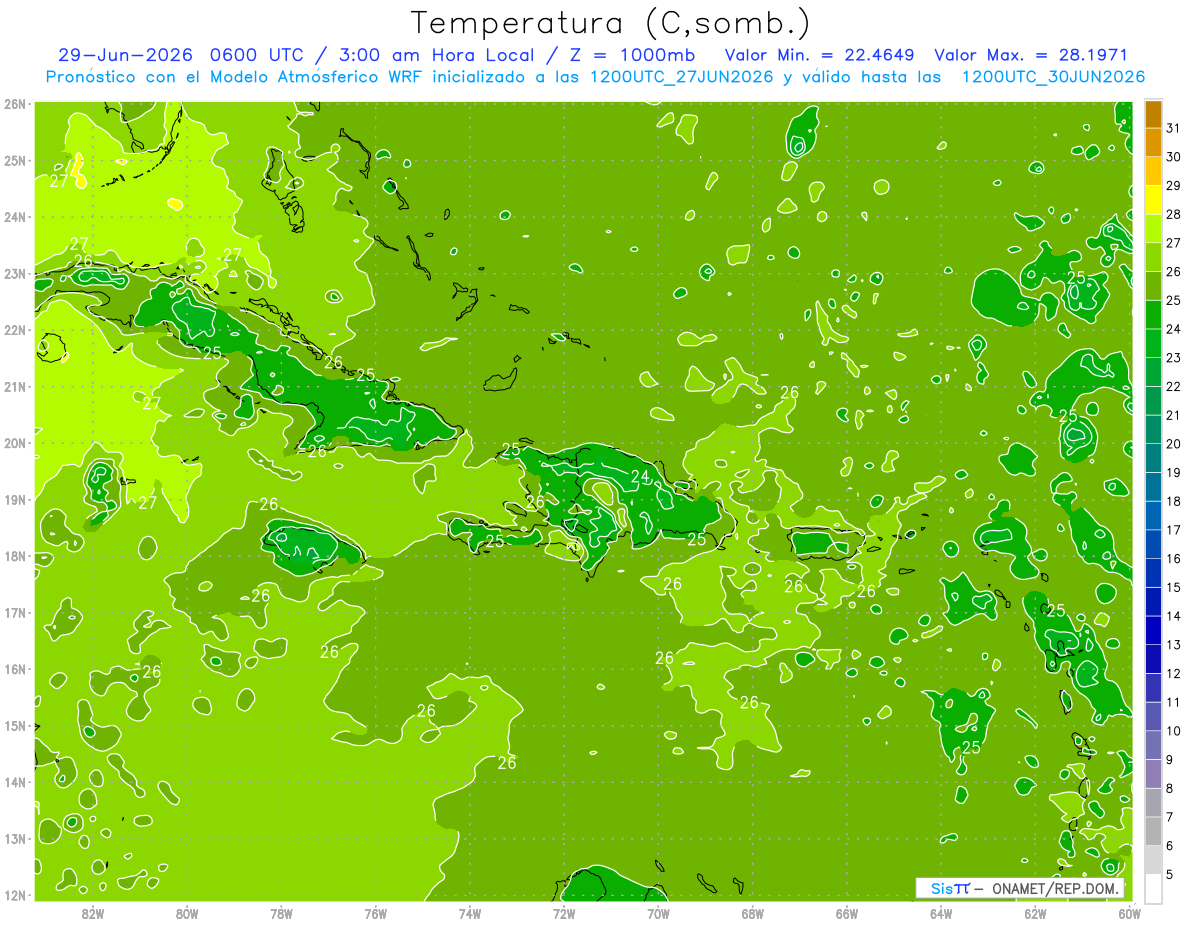Click the "1200UTC_30JUN2026" valid-until time
This screenshot has width=1200, height=927.
(1053, 77)
